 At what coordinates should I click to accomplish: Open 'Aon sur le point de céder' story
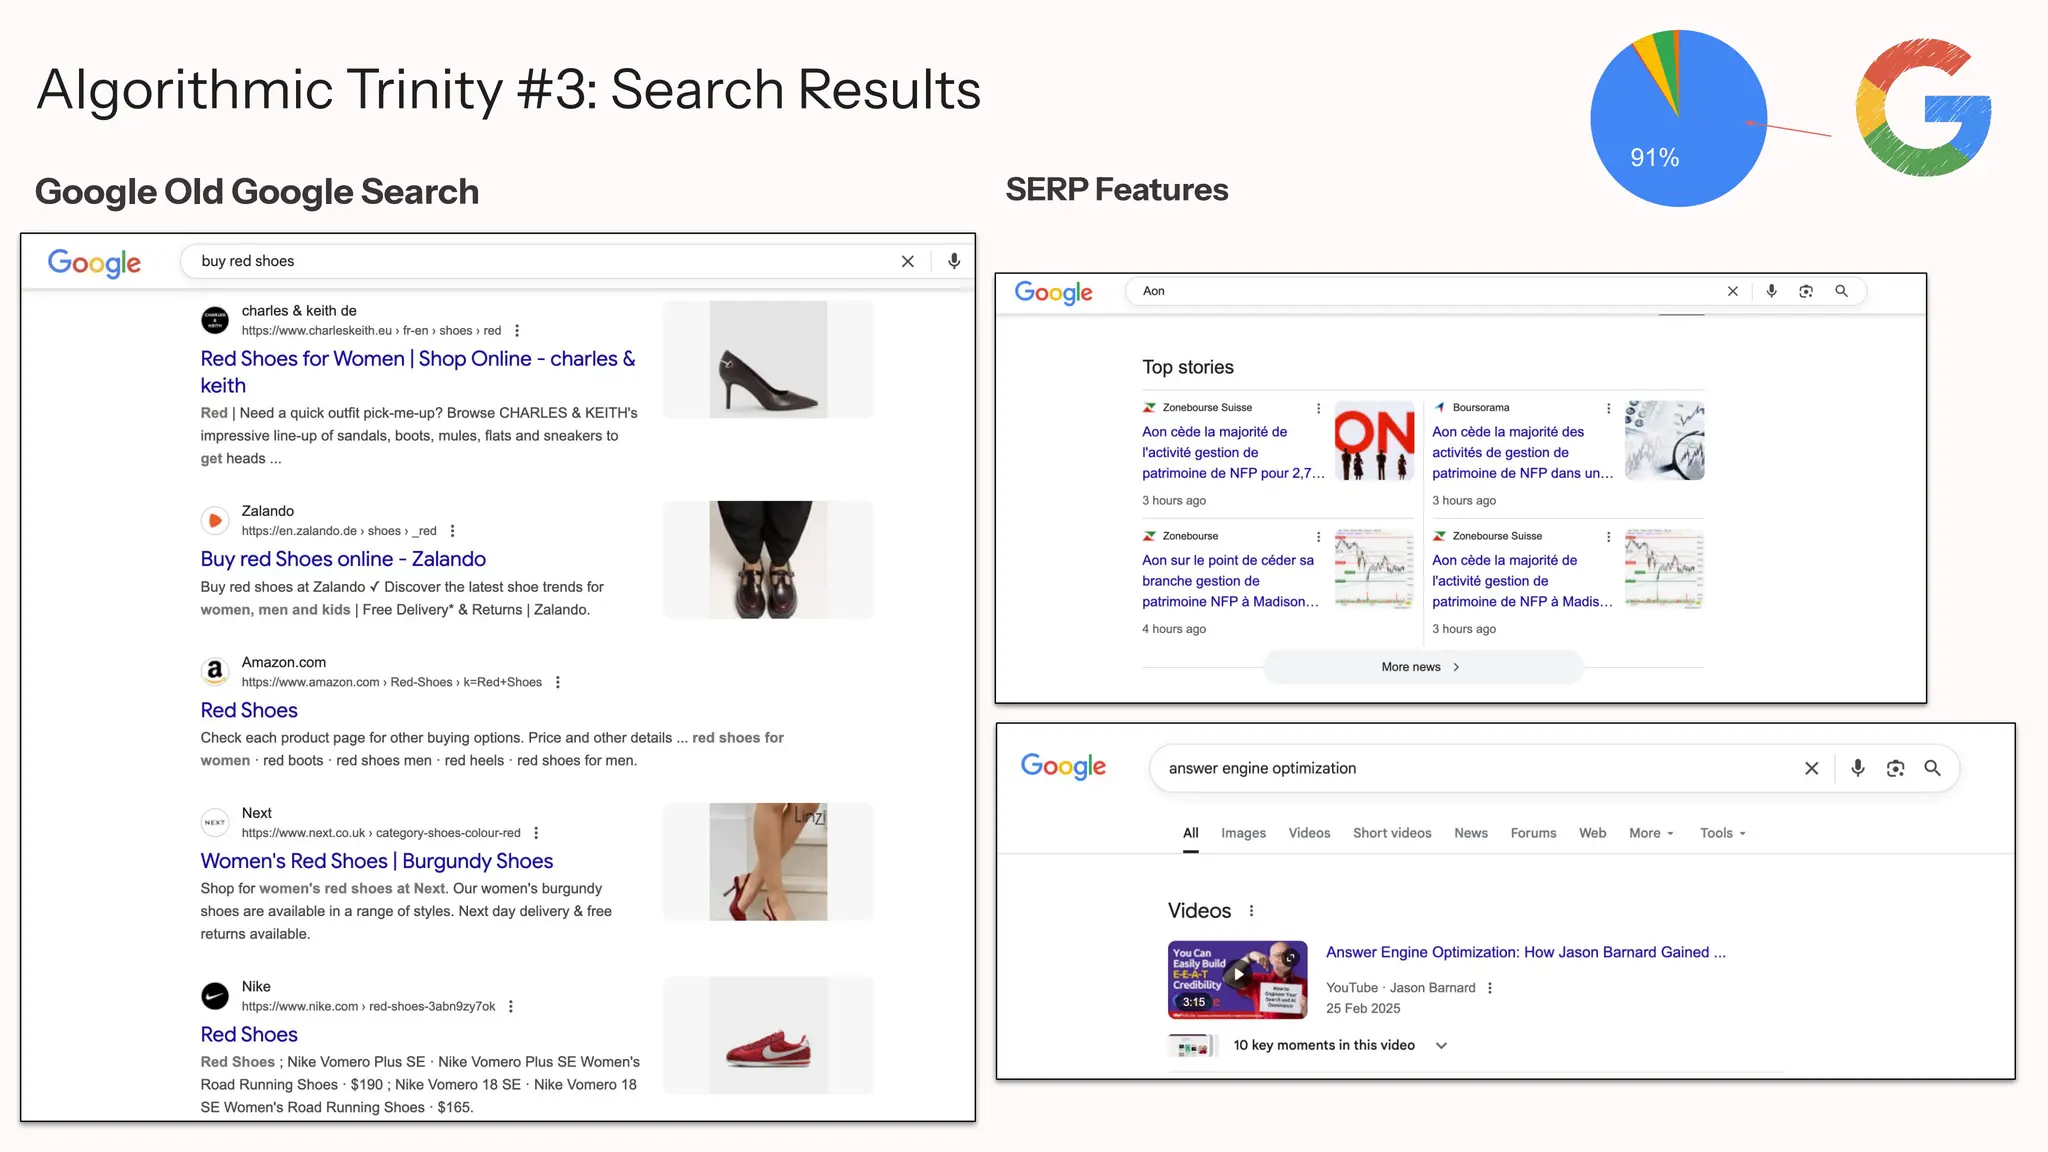pyautogui.click(x=1230, y=581)
